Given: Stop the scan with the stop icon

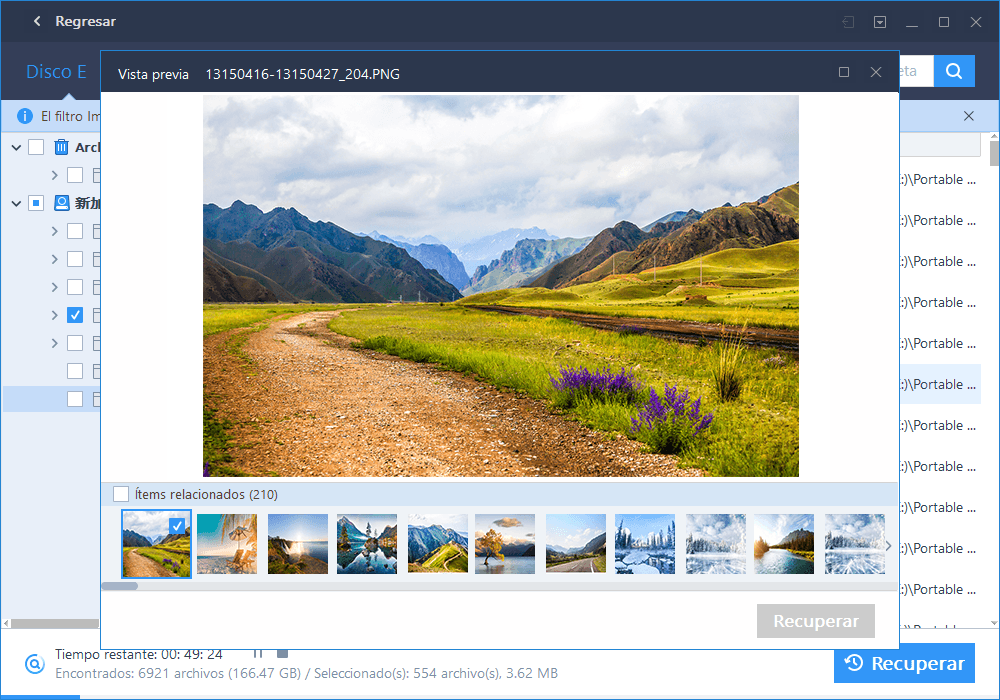Looking at the screenshot, I should tap(282, 654).
